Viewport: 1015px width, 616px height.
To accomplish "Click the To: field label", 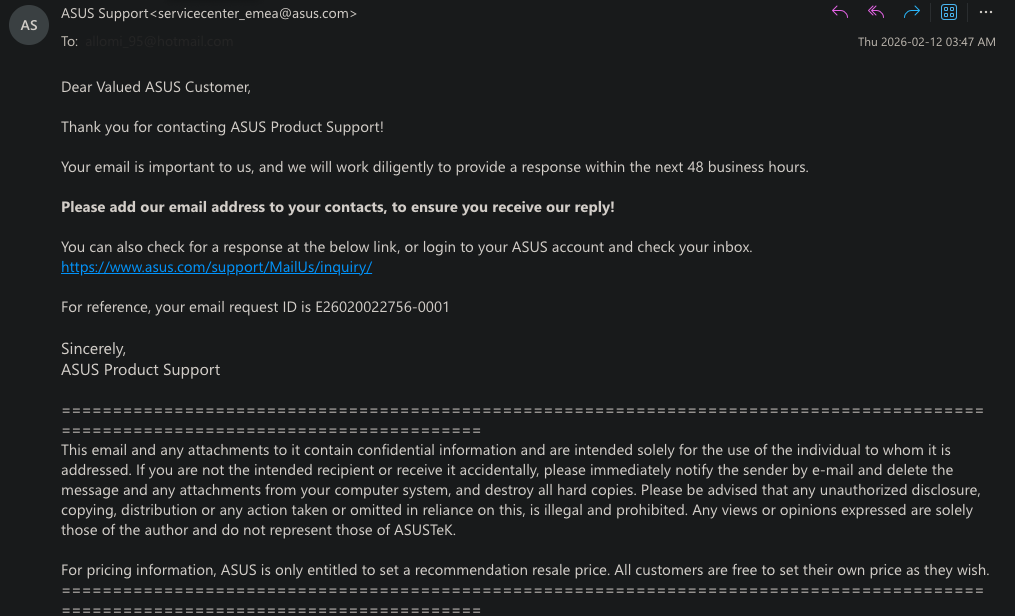I will (69, 42).
